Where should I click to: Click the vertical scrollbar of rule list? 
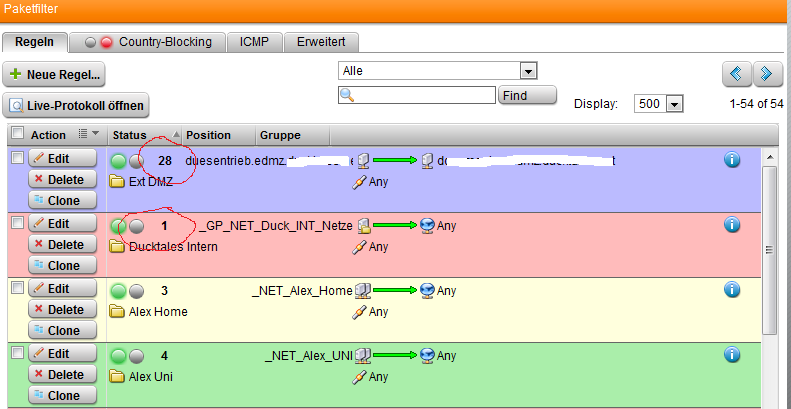(x=770, y=250)
